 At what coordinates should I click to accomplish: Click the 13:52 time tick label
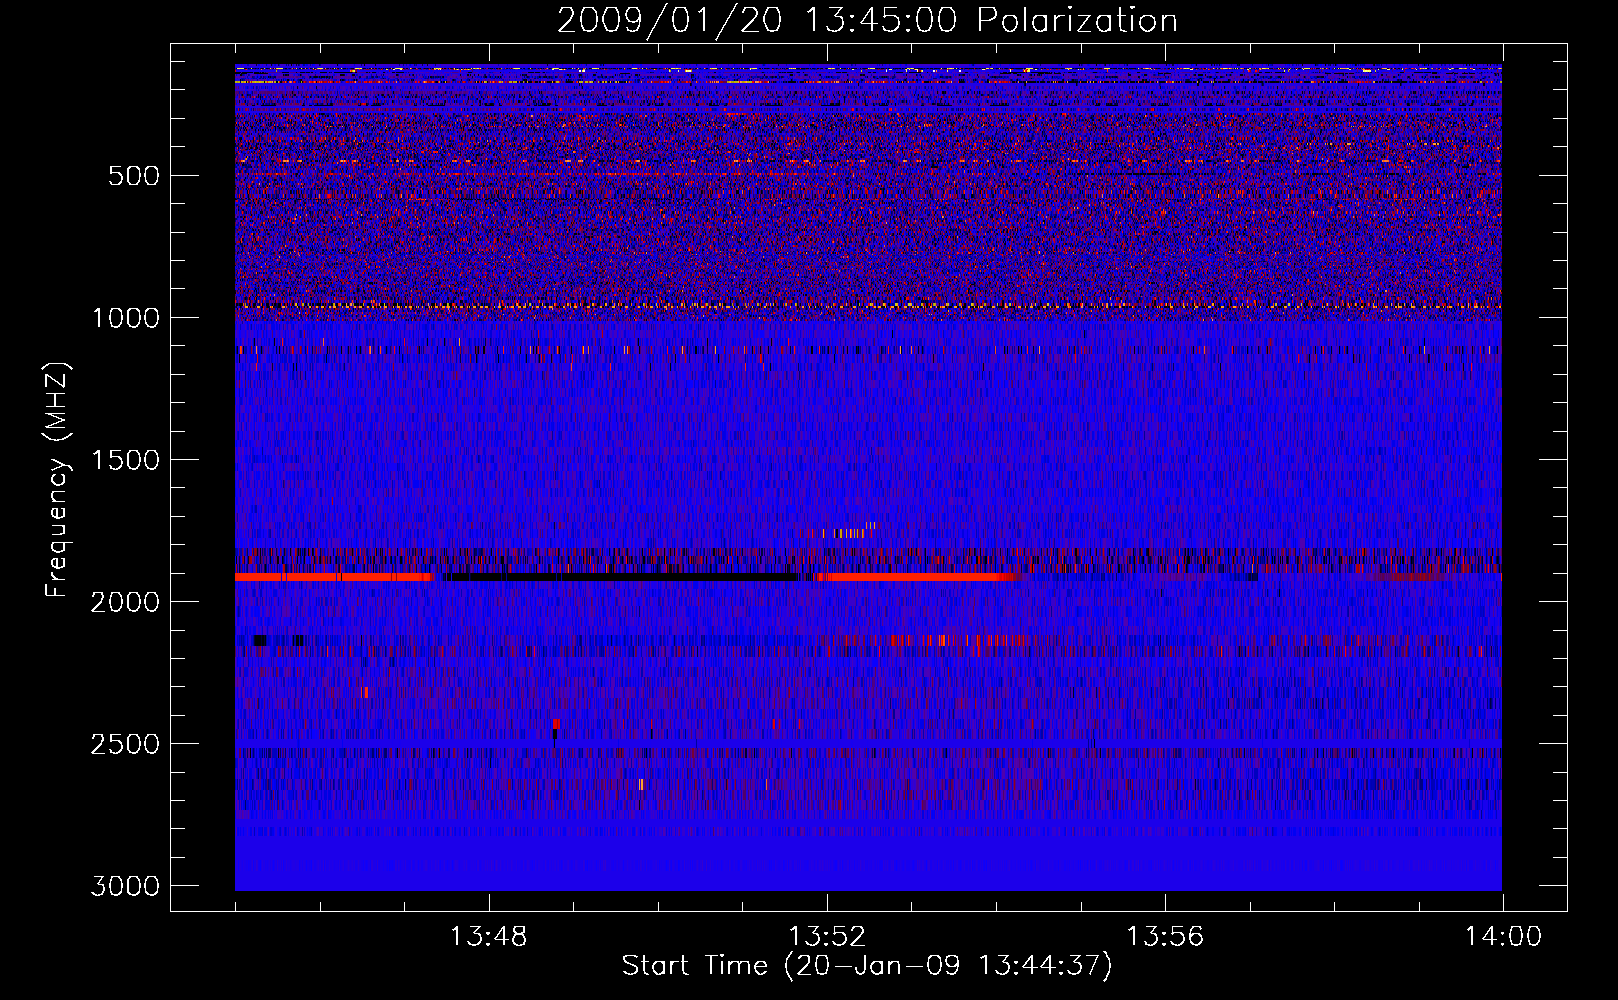tap(826, 937)
